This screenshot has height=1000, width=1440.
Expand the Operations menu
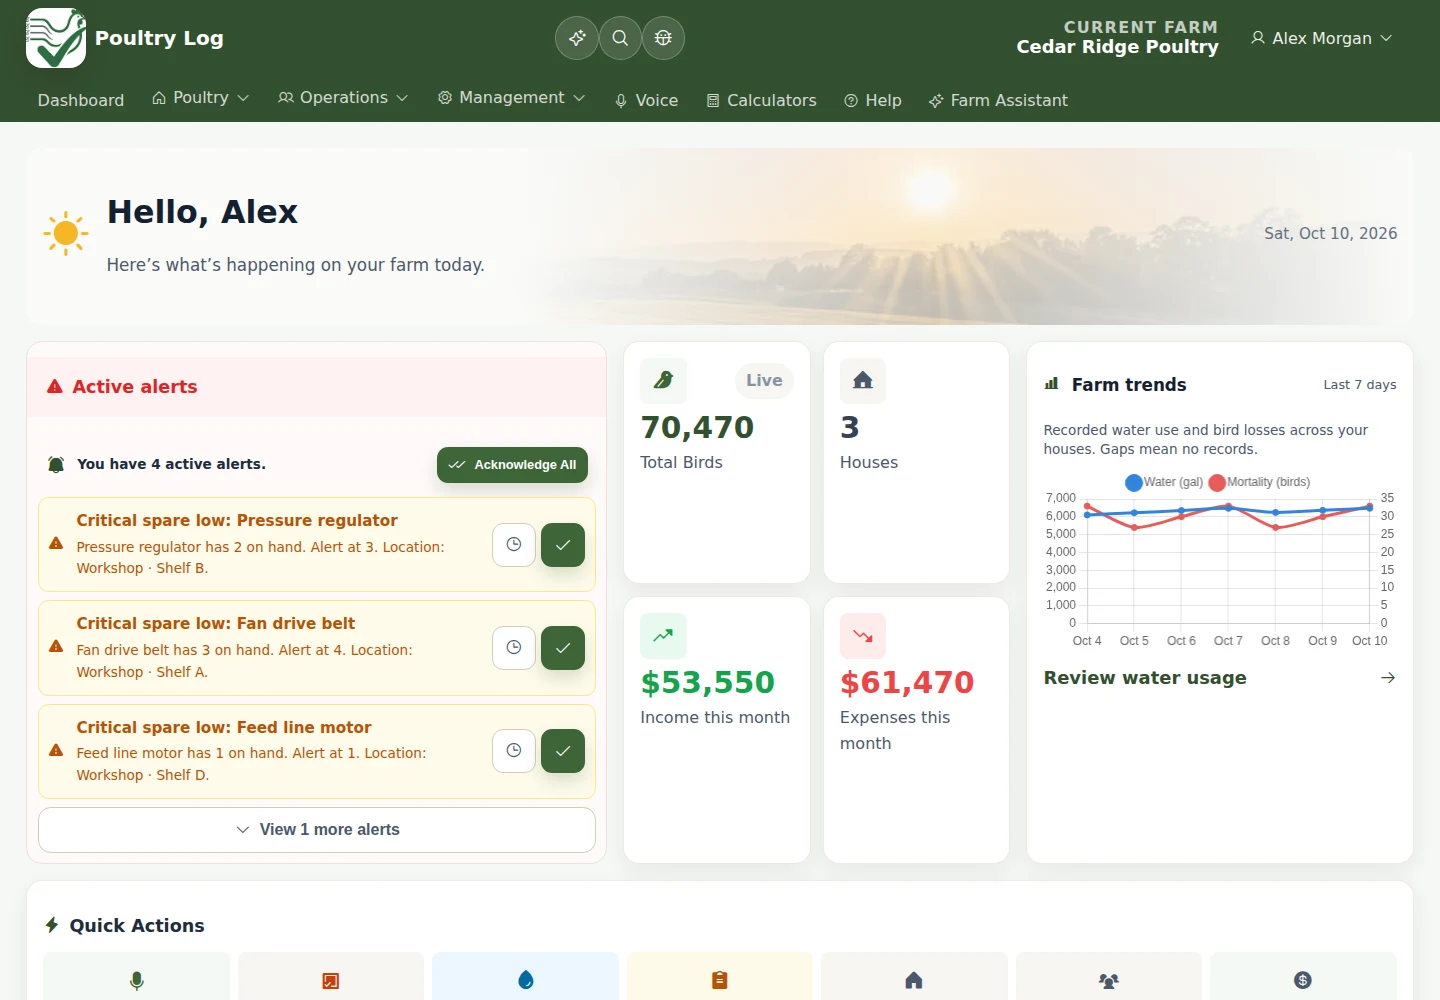coord(343,98)
